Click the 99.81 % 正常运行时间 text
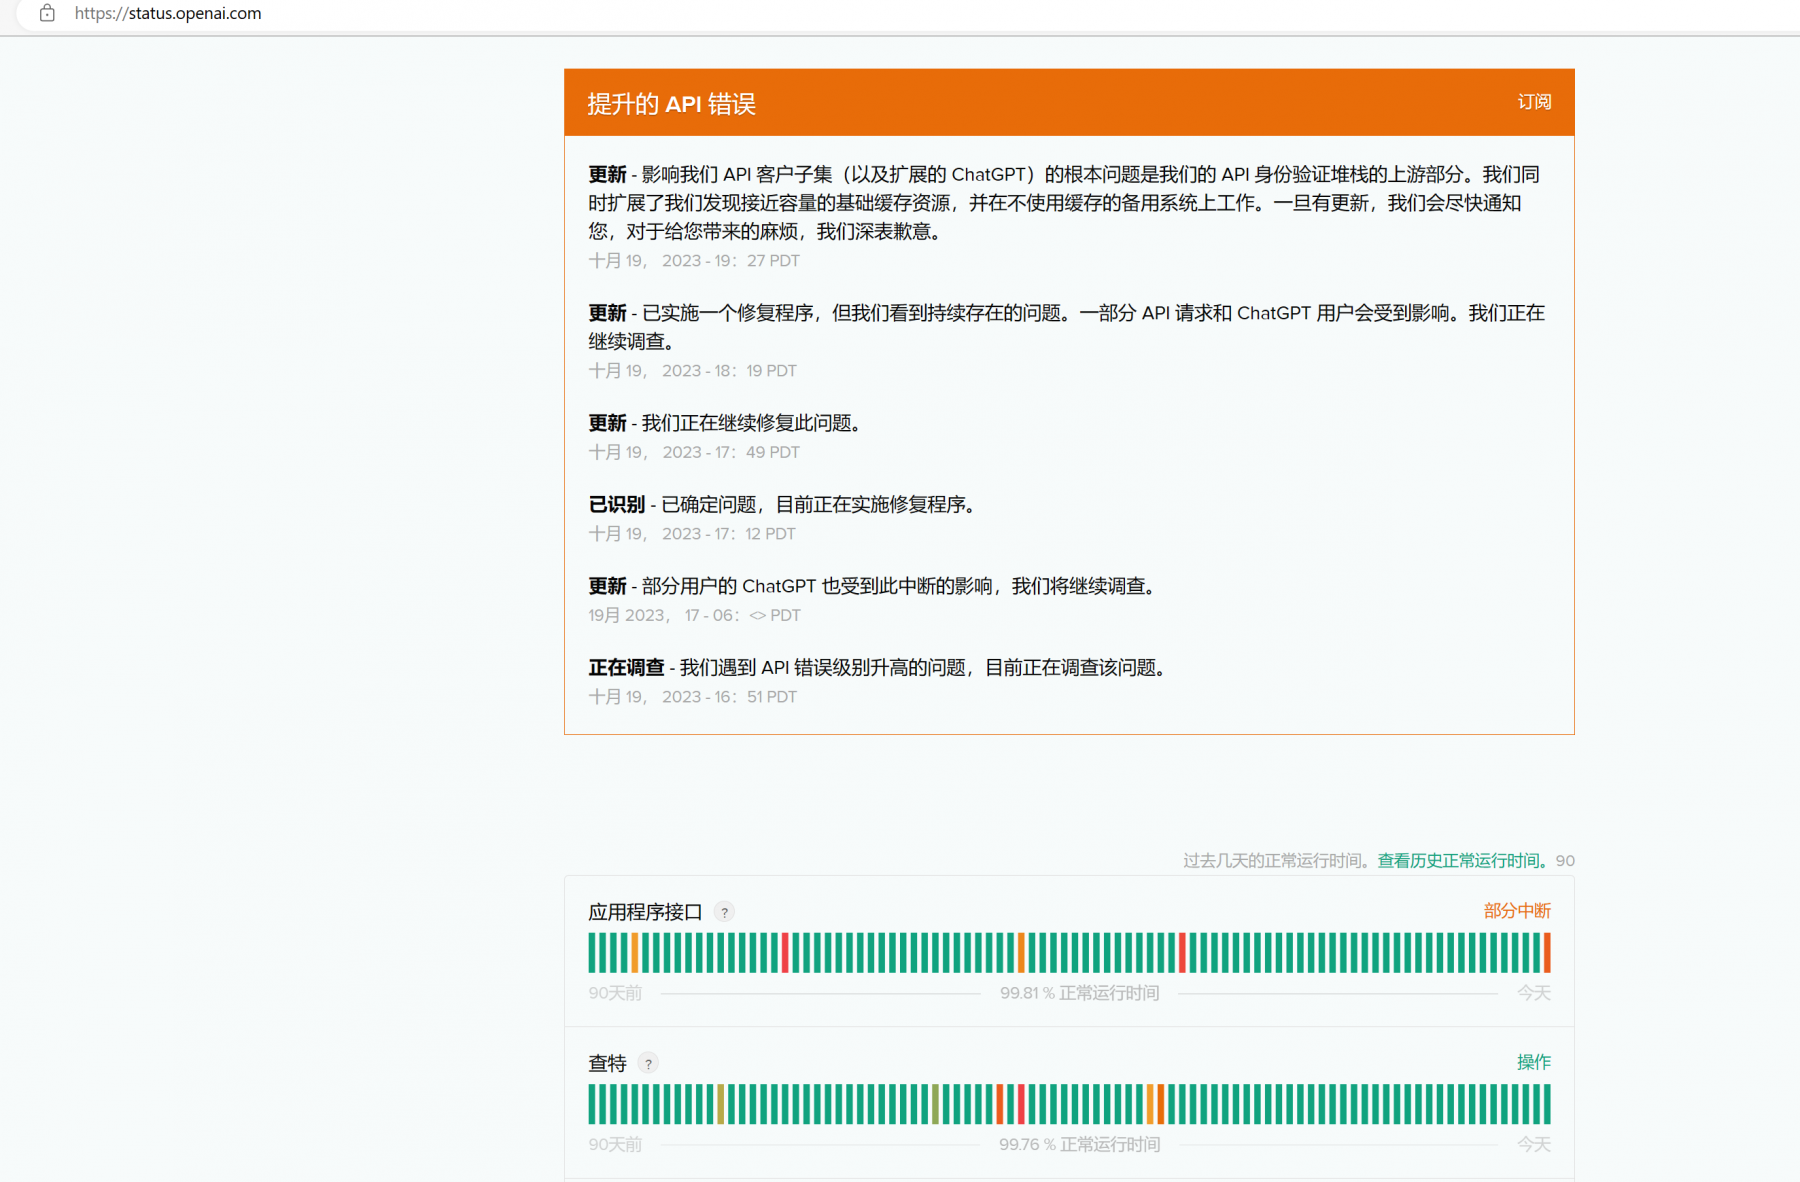Image resolution: width=1800 pixels, height=1182 pixels. tap(1079, 993)
